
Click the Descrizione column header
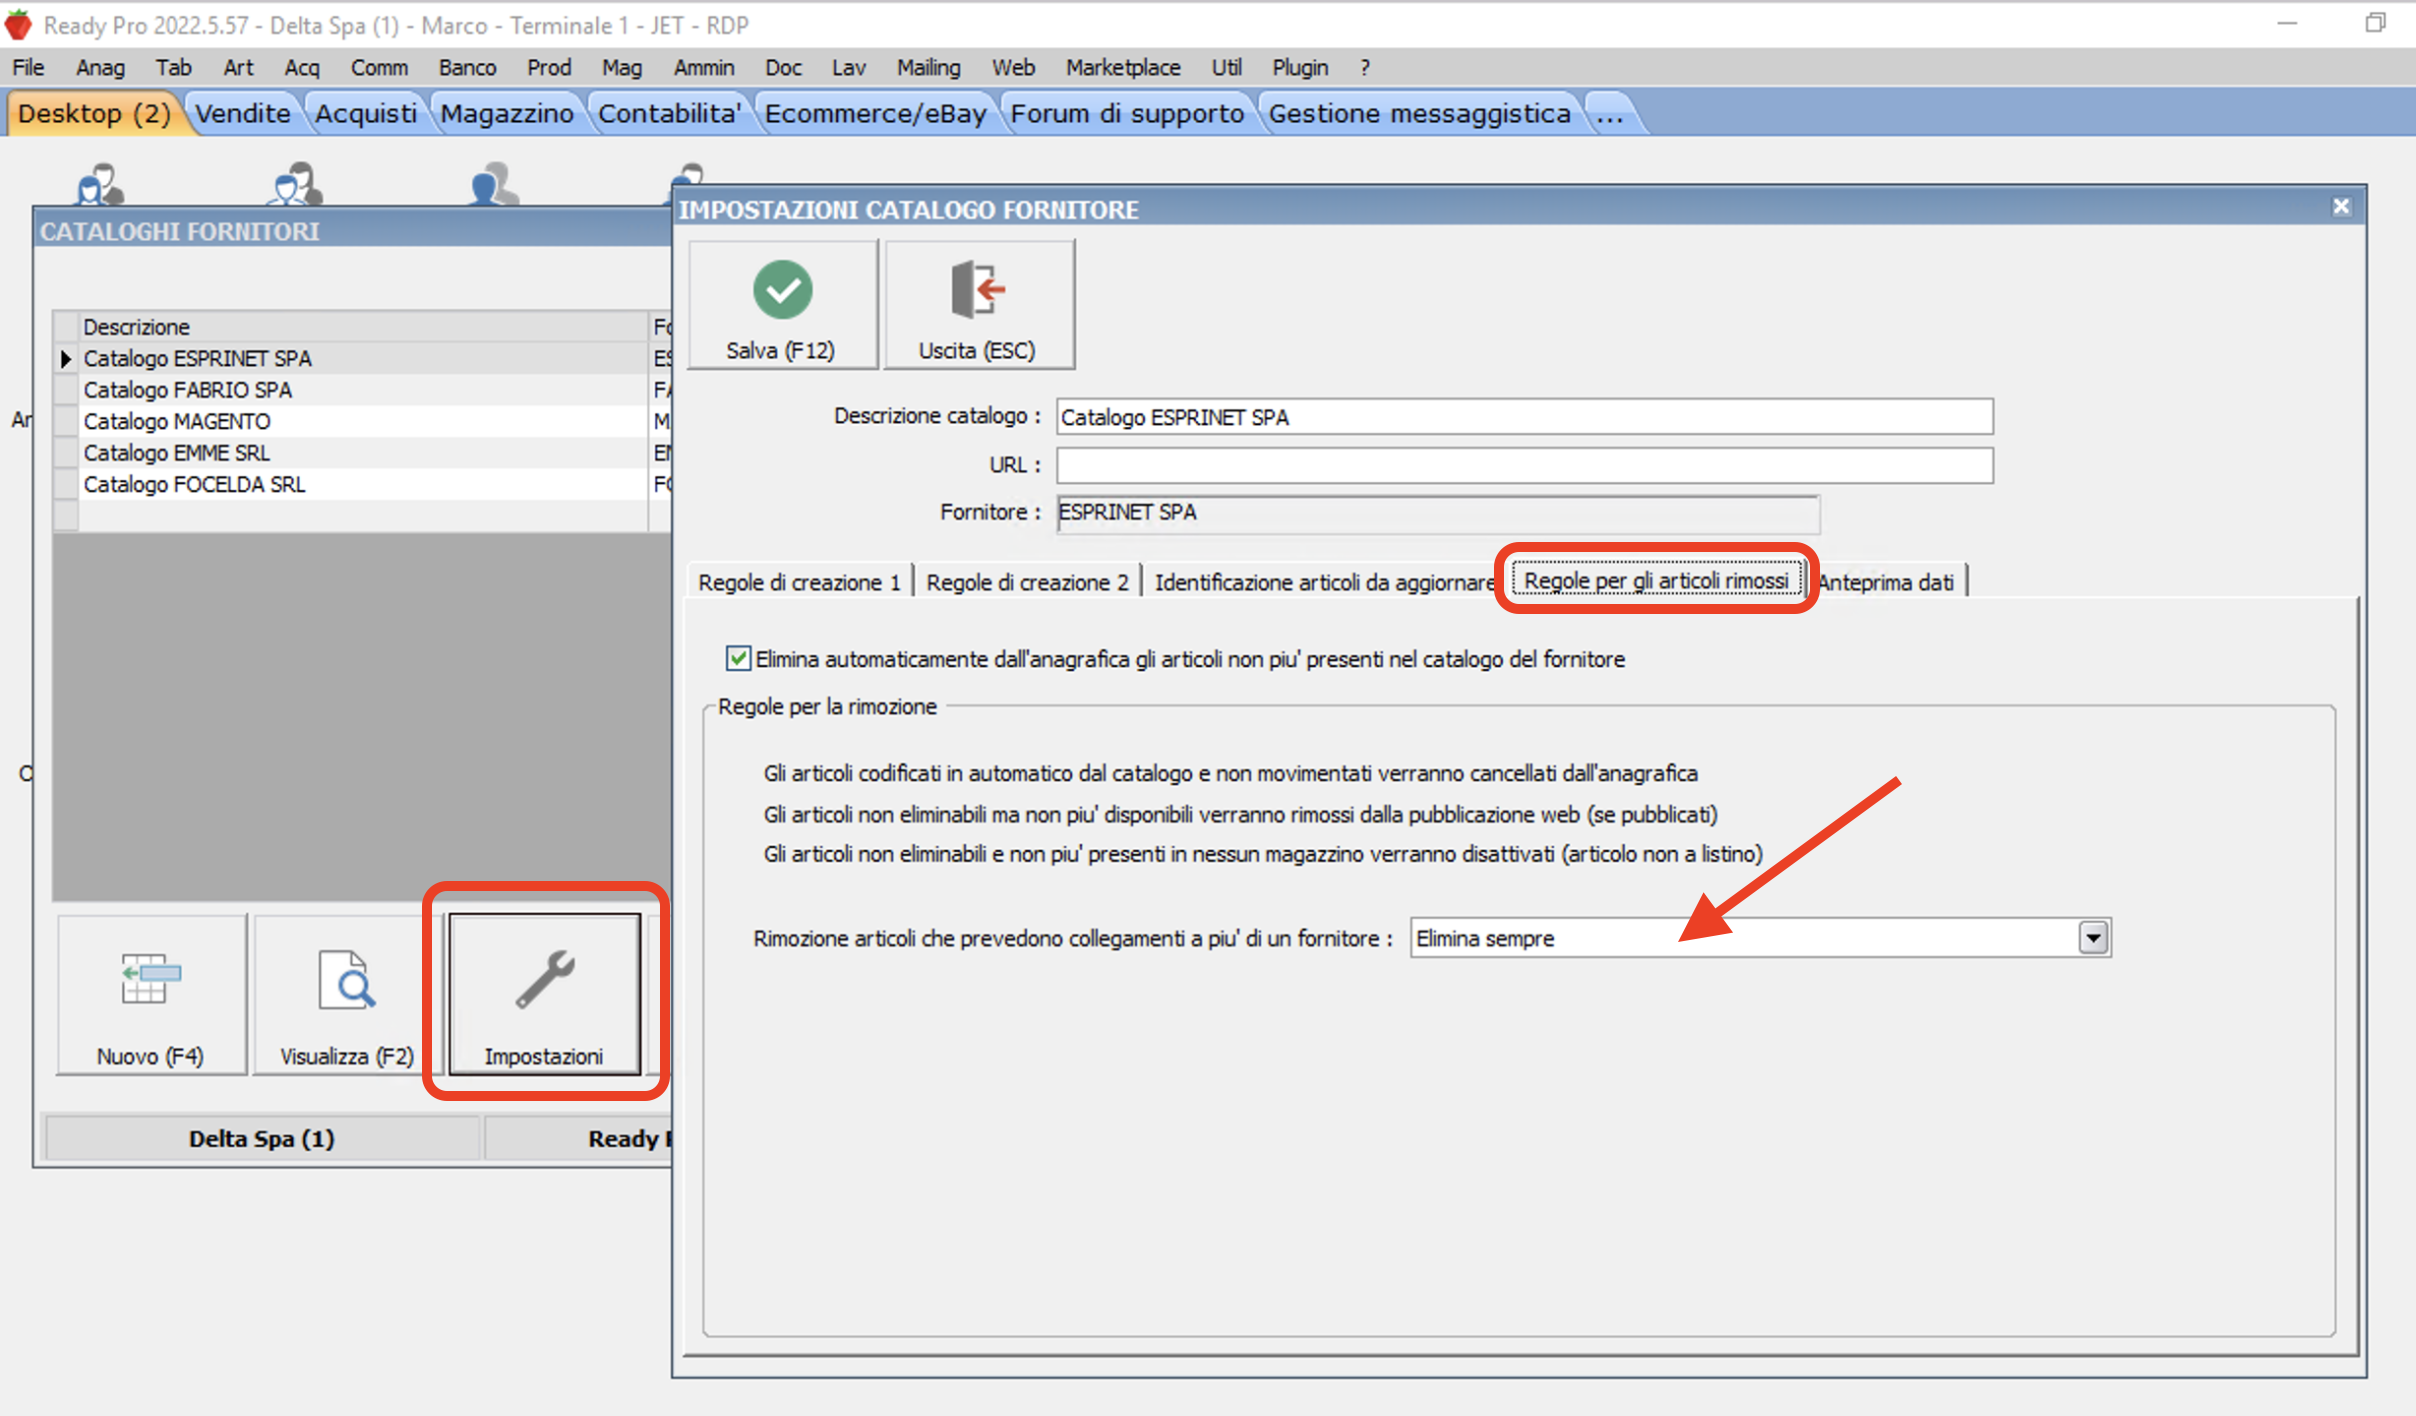pos(364,327)
